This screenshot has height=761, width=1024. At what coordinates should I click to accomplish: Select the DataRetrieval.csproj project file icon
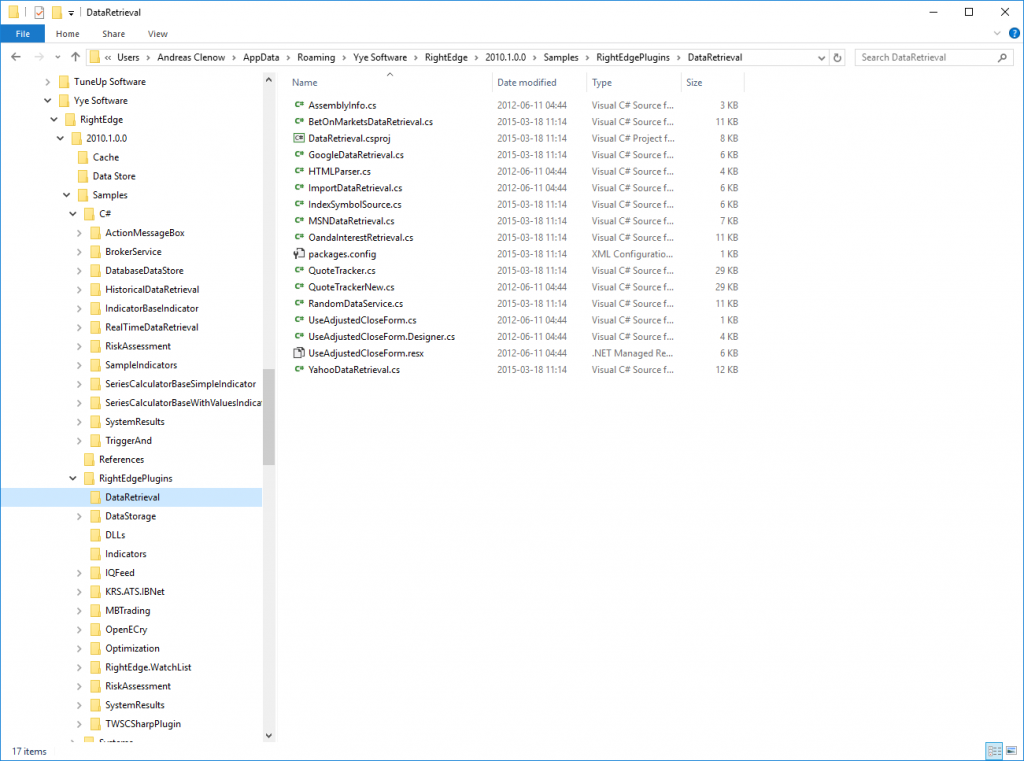[x=299, y=138]
